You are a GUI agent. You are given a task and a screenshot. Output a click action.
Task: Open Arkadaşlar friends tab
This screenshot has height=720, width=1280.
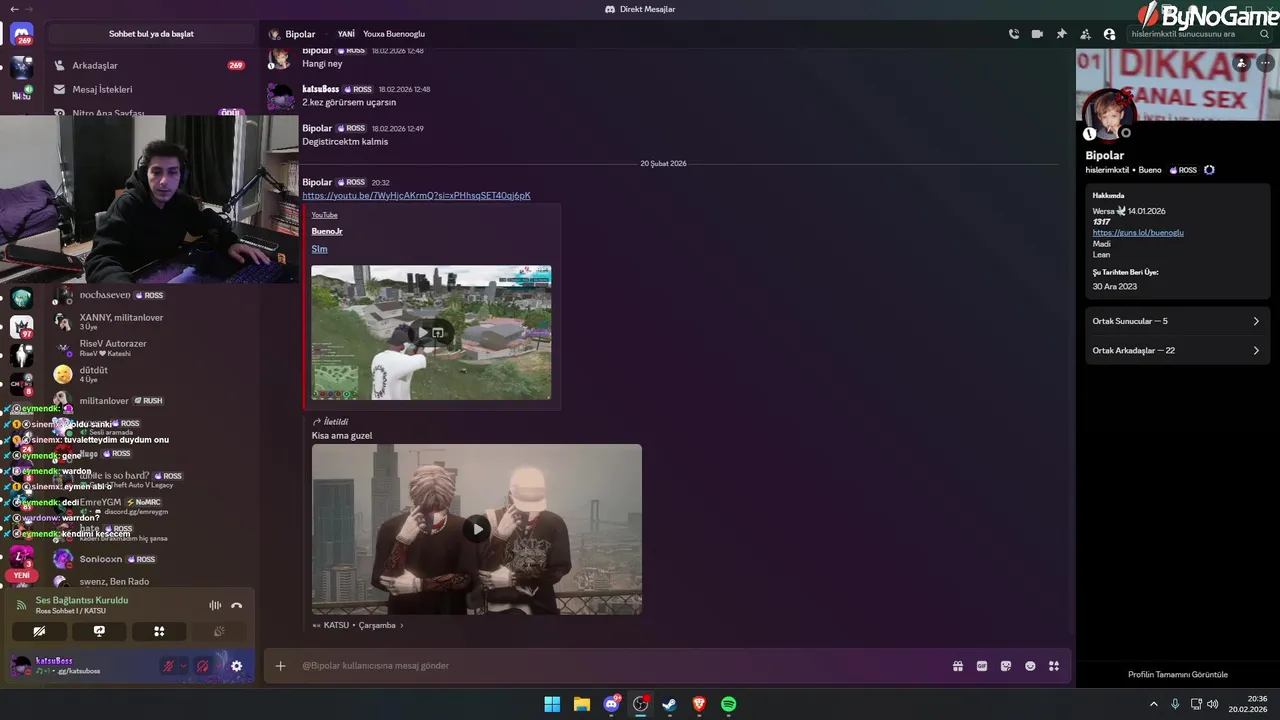tap(150, 65)
